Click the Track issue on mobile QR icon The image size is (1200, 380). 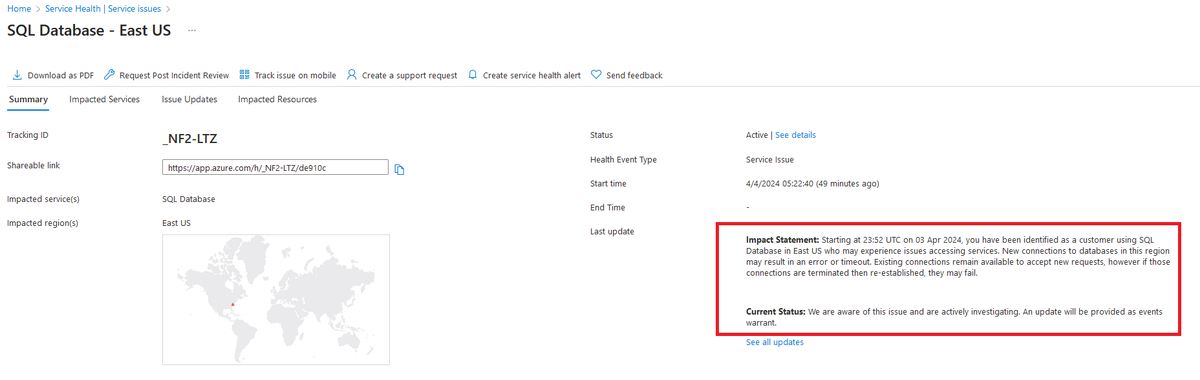pyautogui.click(x=245, y=75)
